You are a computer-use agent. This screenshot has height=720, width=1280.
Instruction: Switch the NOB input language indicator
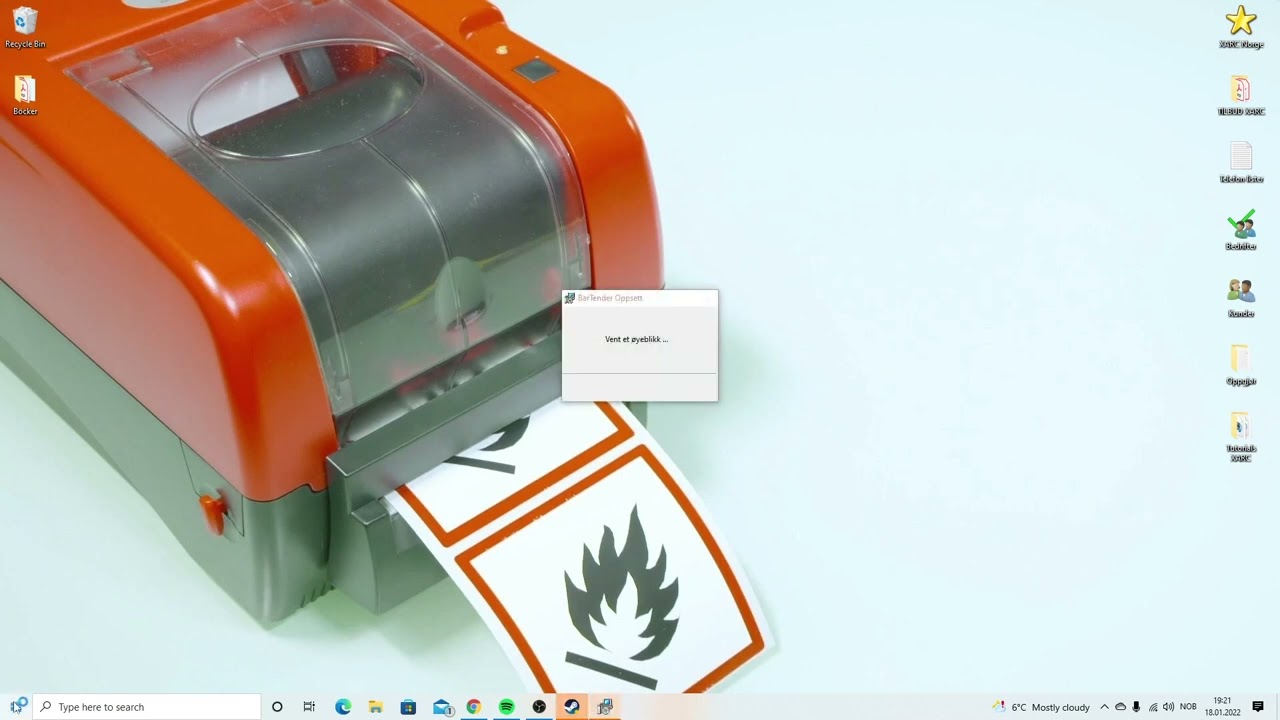(1188, 707)
